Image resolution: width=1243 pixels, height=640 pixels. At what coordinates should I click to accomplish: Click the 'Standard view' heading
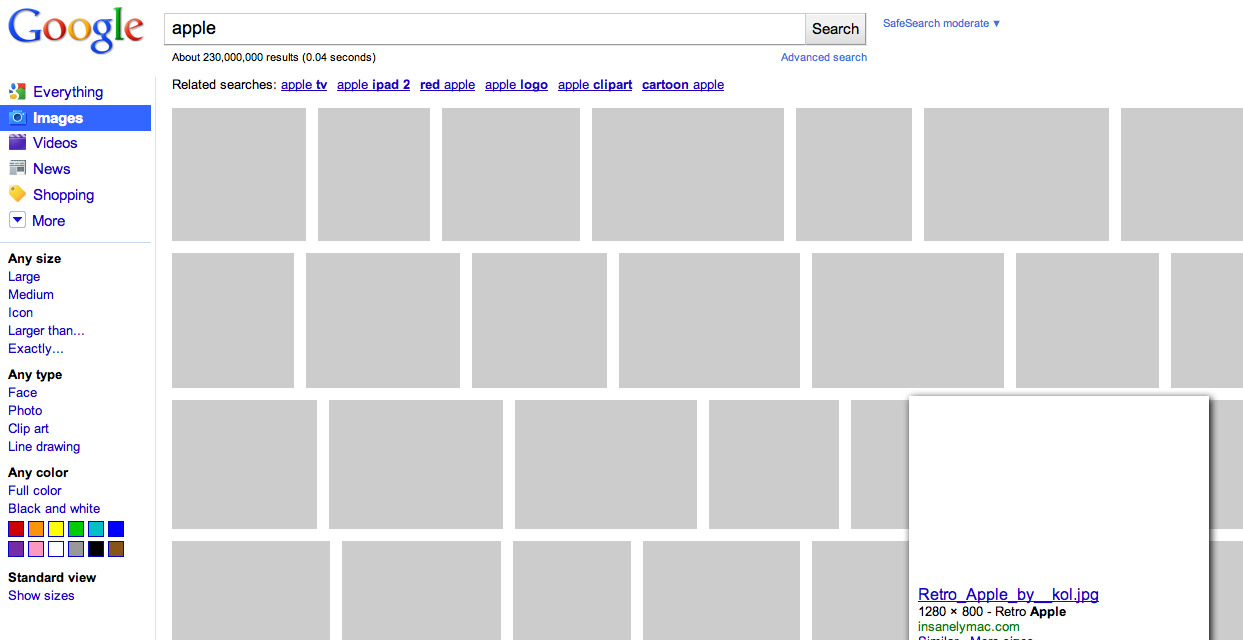click(52, 578)
